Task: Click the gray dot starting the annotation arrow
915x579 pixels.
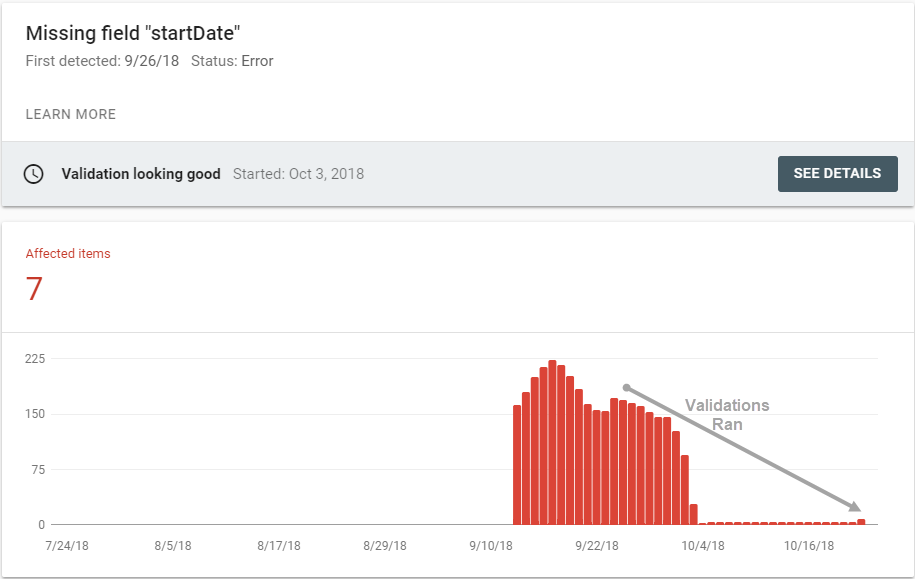Action: [626, 388]
